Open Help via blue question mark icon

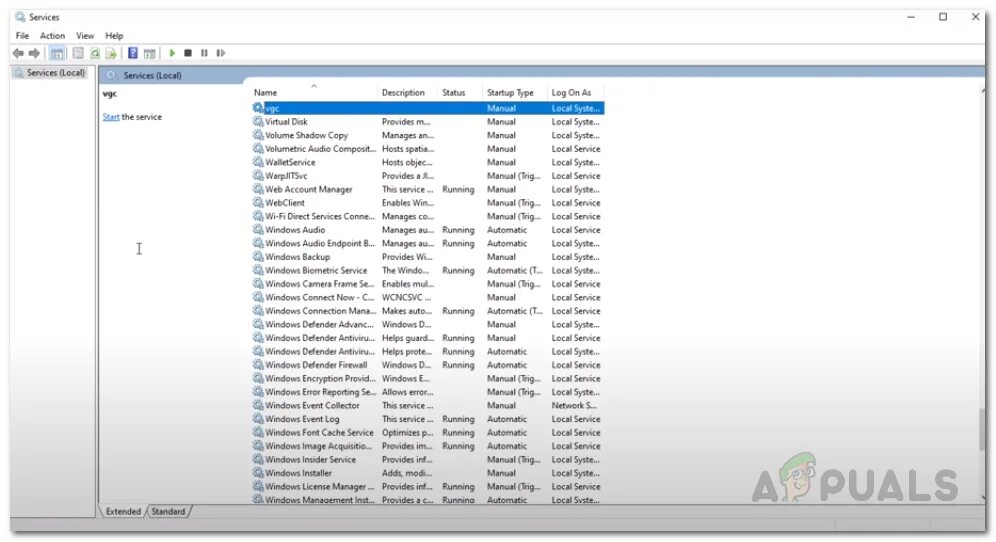click(133, 53)
